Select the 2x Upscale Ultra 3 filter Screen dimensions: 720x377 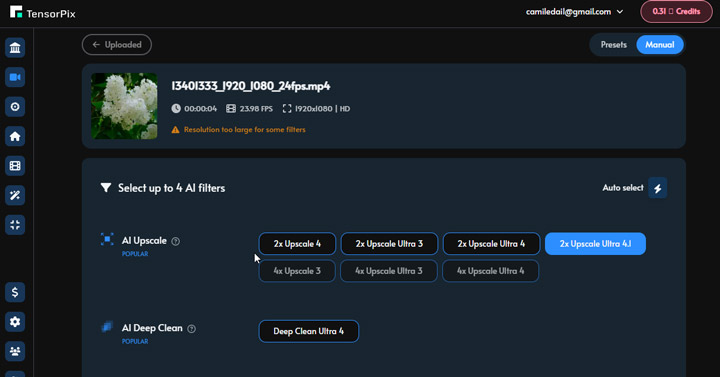point(389,244)
